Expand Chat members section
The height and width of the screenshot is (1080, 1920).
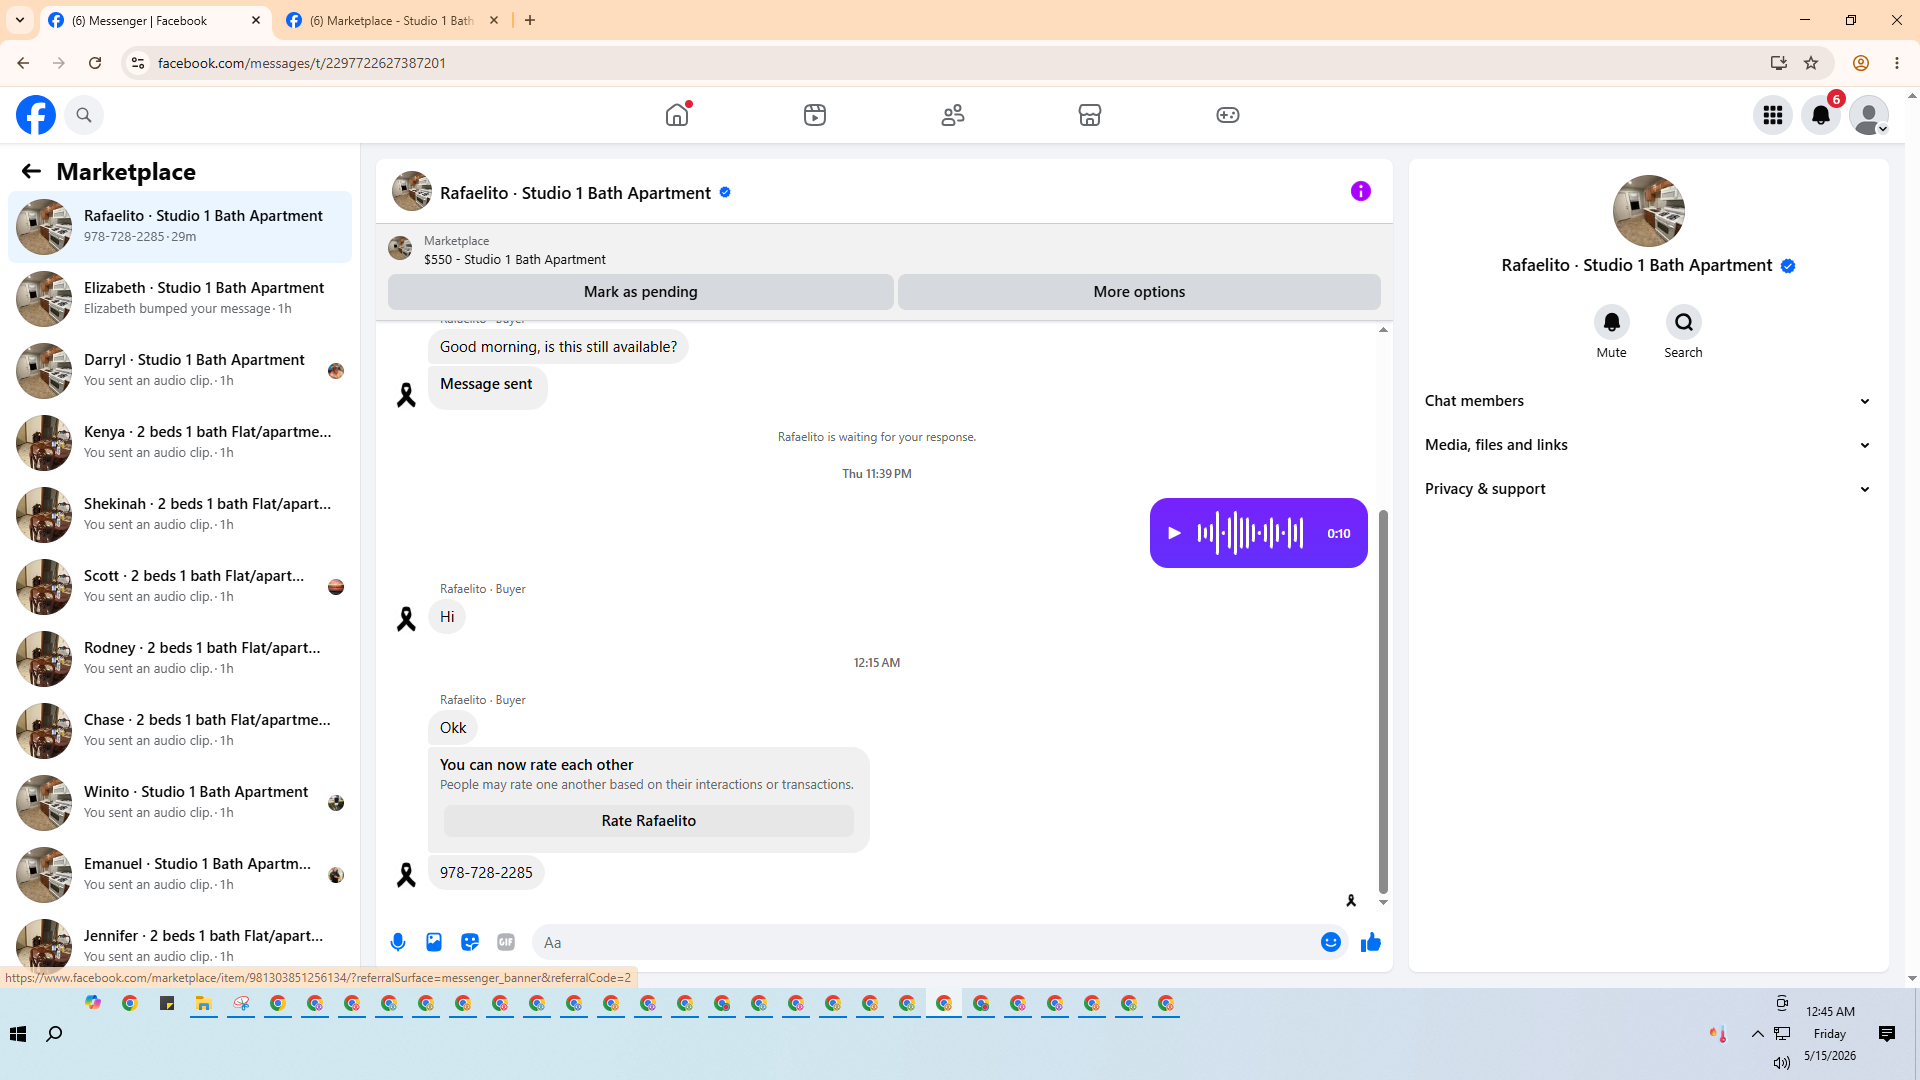[x=1648, y=401]
